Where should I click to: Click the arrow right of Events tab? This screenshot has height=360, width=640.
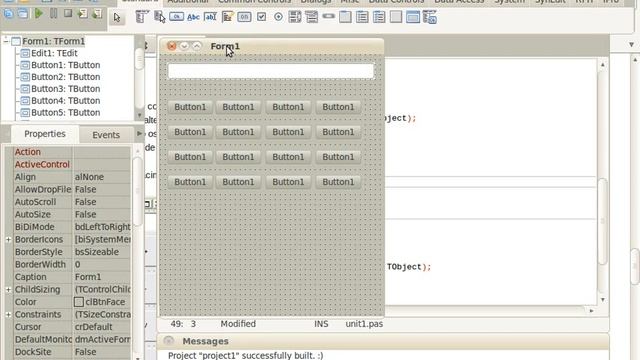pyautogui.click(x=139, y=133)
